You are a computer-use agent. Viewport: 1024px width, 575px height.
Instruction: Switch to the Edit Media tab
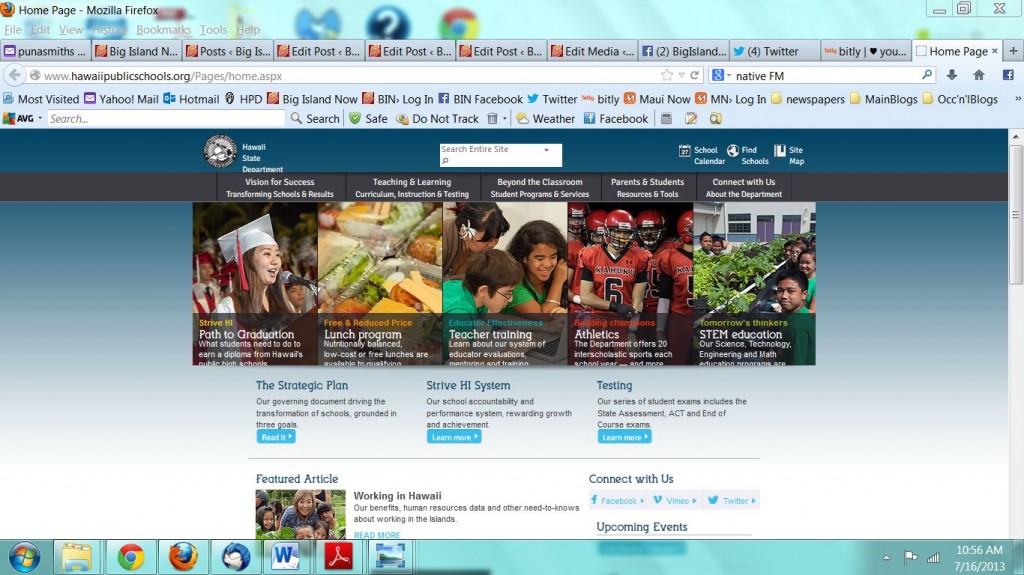point(592,51)
